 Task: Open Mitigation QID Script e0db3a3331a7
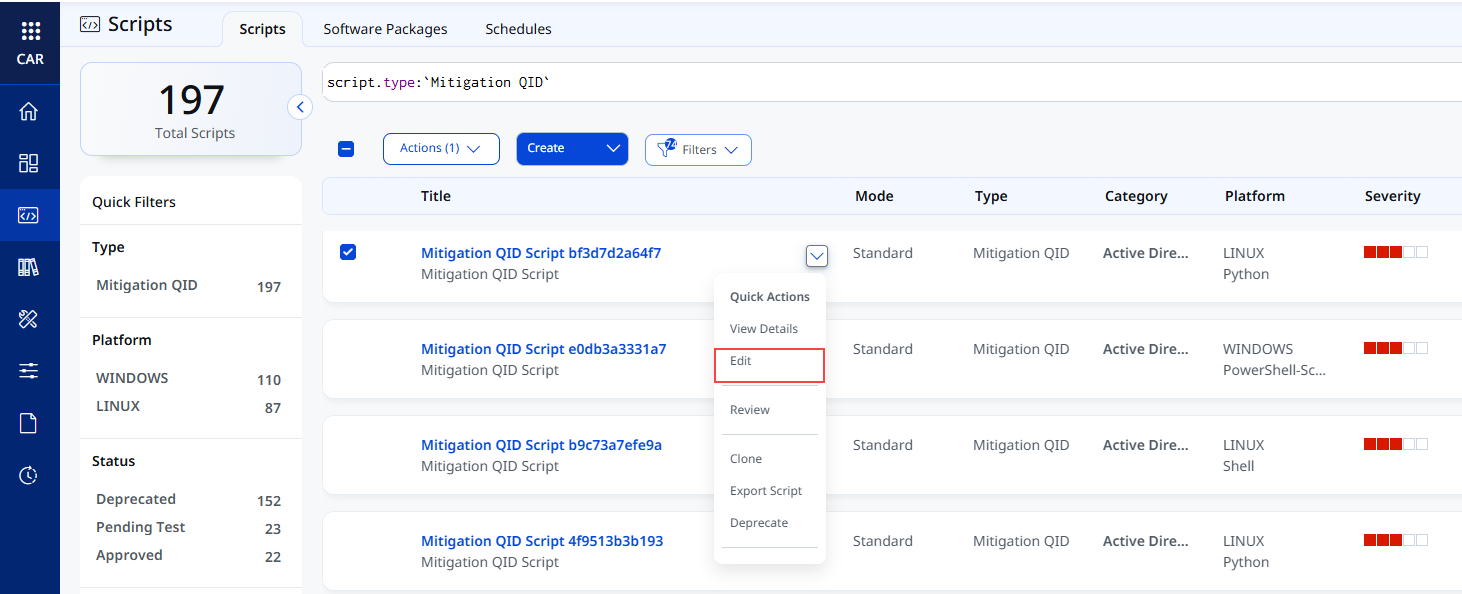coord(544,349)
